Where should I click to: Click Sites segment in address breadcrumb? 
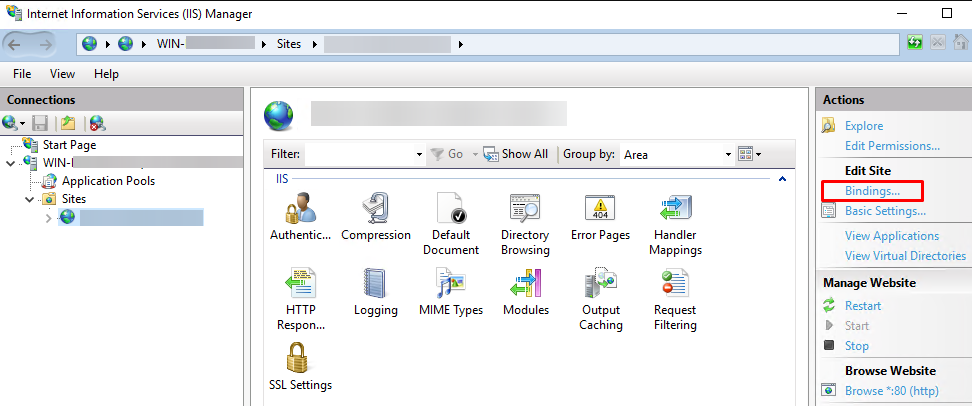point(289,44)
